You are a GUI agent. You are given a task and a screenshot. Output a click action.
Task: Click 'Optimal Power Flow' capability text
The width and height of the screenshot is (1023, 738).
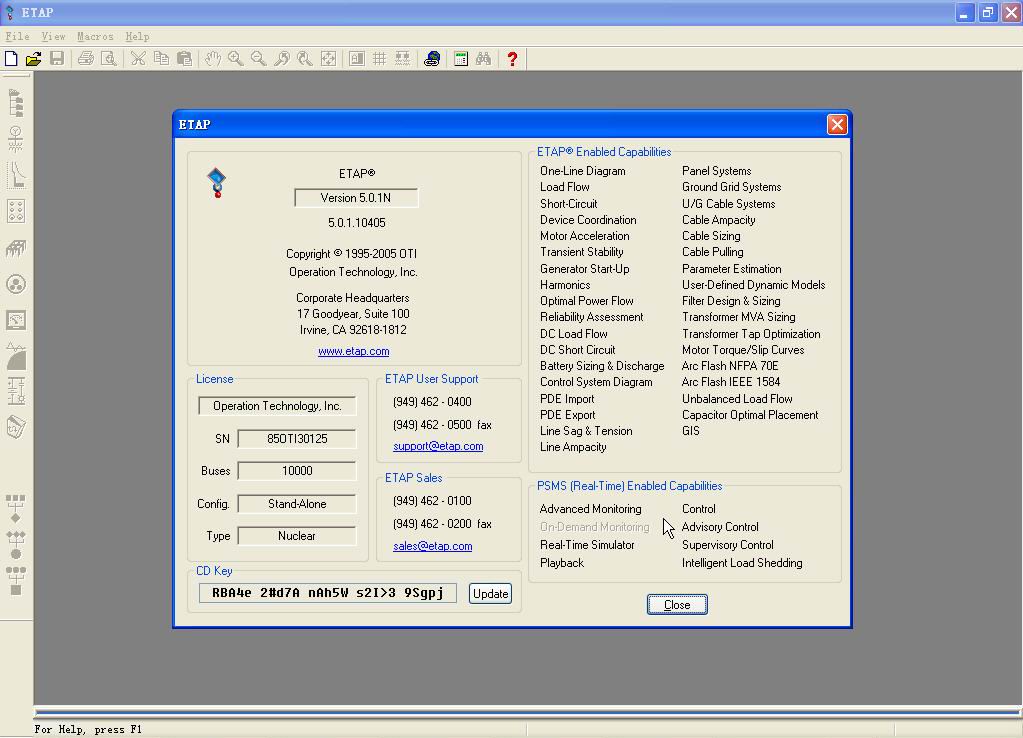coord(587,301)
